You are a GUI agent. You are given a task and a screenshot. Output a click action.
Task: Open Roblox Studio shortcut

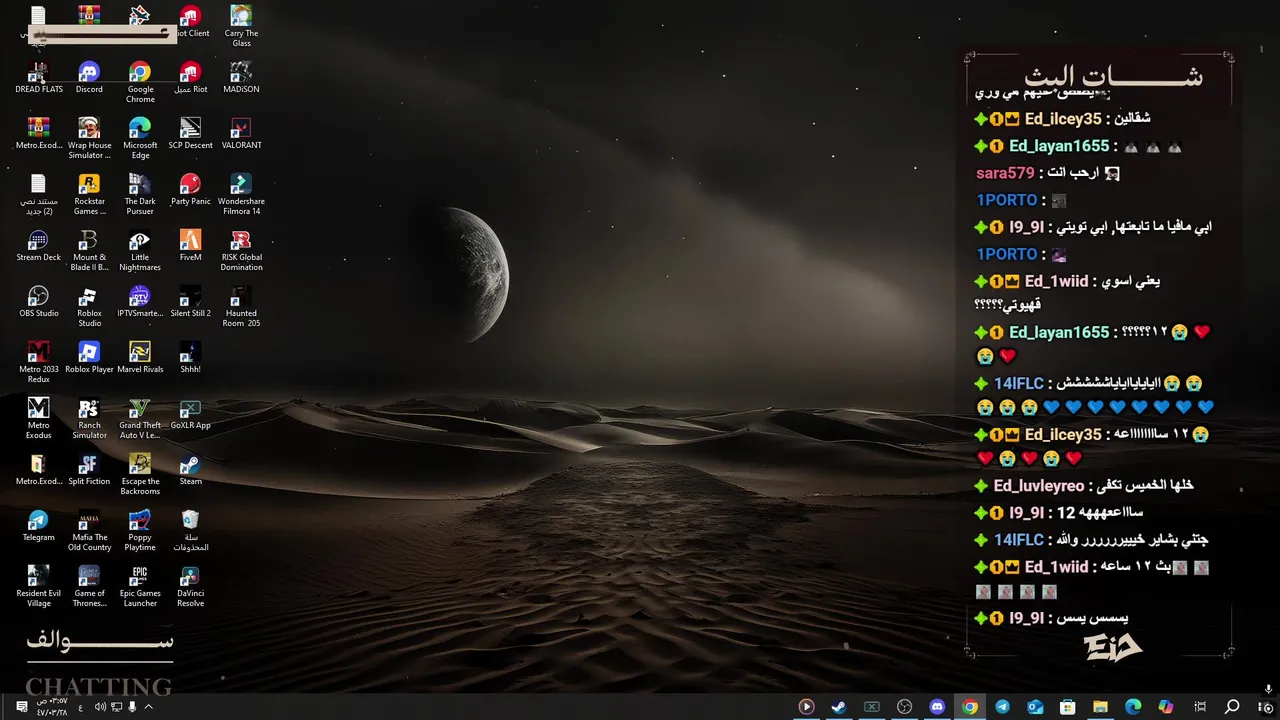click(x=89, y=307)
